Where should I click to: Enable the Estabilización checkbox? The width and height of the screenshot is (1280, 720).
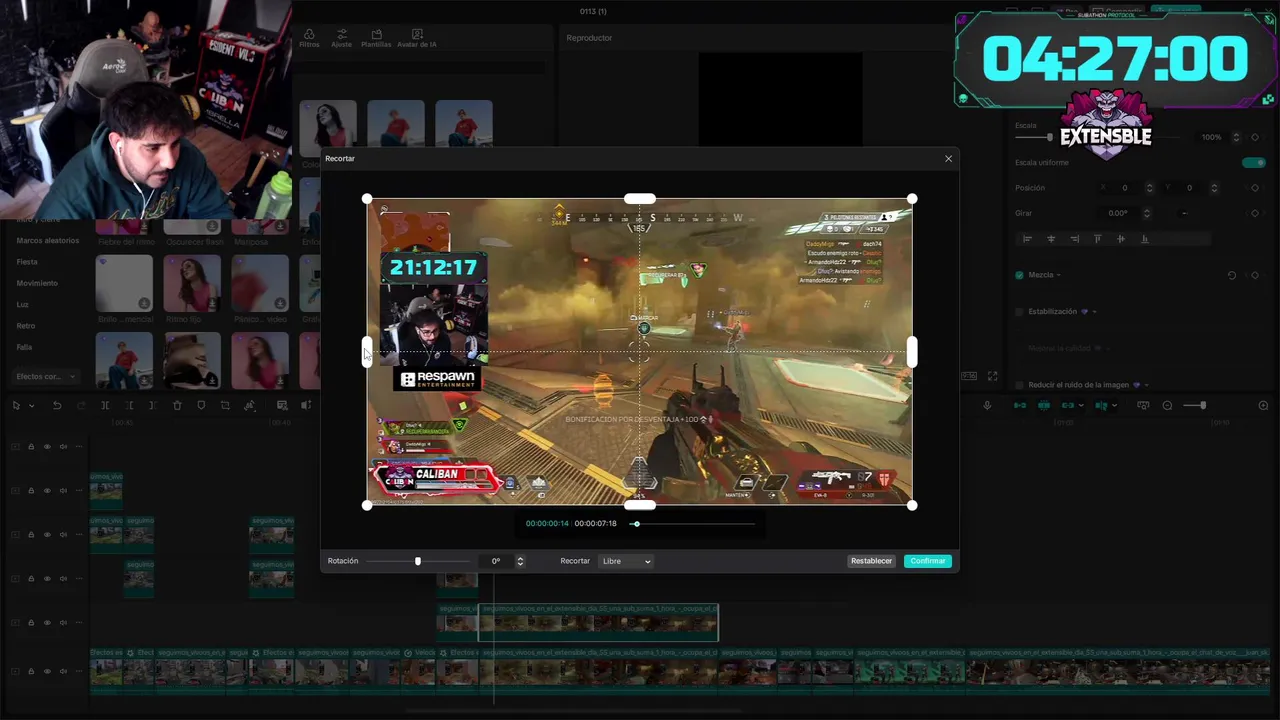(x=1019, y=311)
